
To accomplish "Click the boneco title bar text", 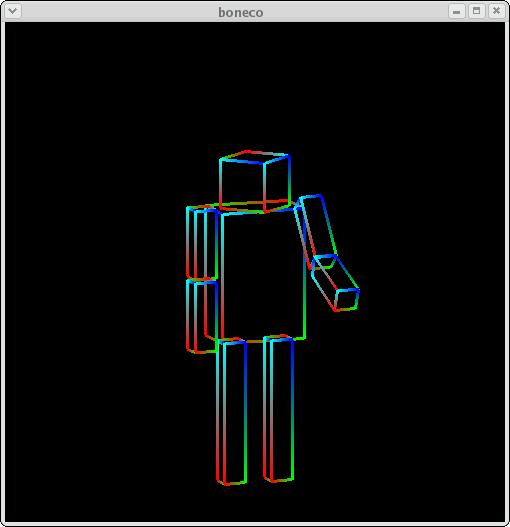I will click(x=241, y=12).
